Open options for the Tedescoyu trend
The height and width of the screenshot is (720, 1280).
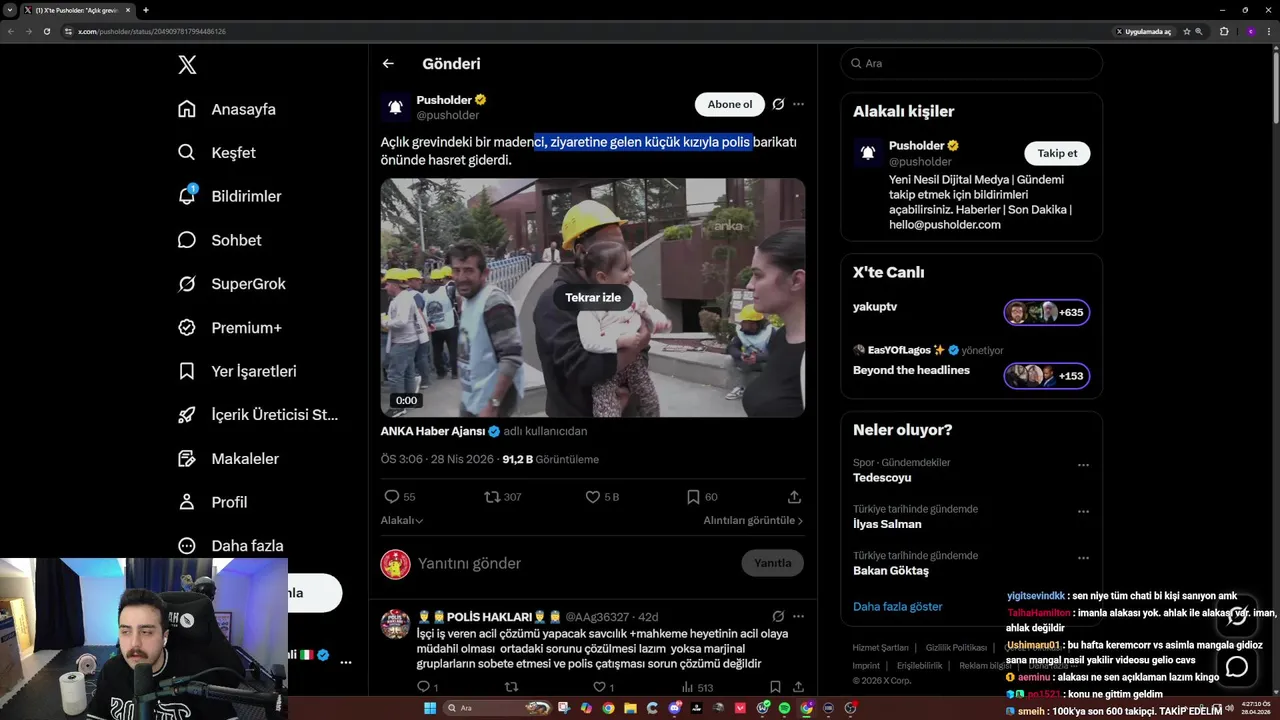1083,466
